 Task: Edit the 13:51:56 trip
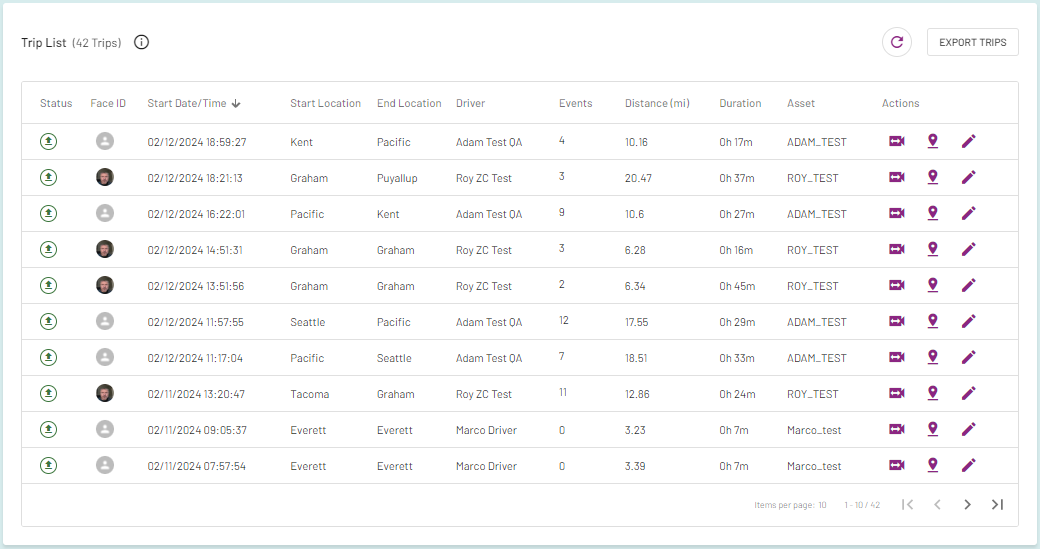pos(968,285)
